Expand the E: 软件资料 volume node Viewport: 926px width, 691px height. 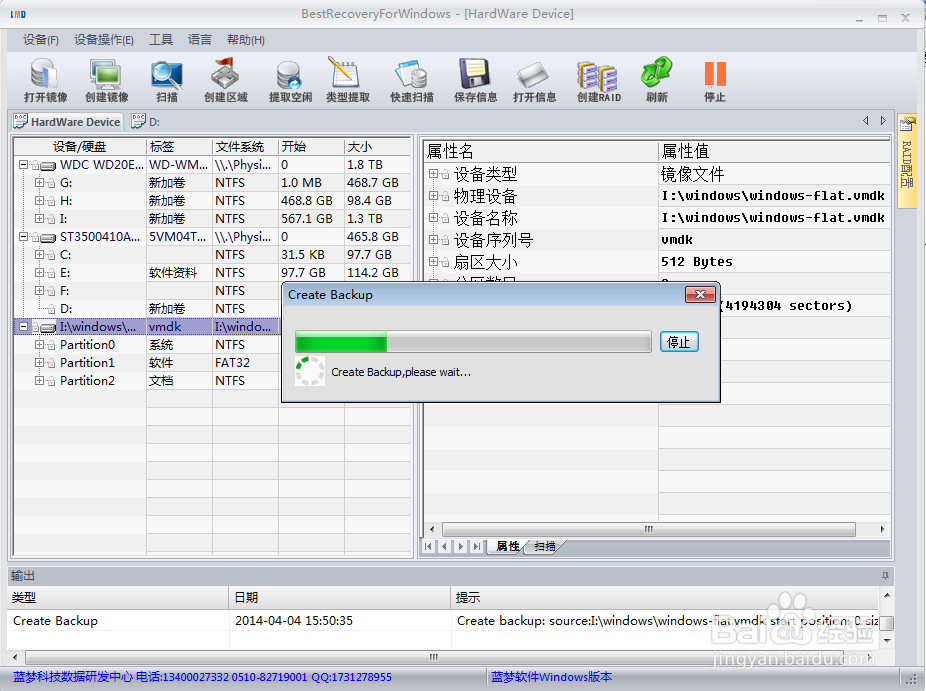tap(39, 273)
